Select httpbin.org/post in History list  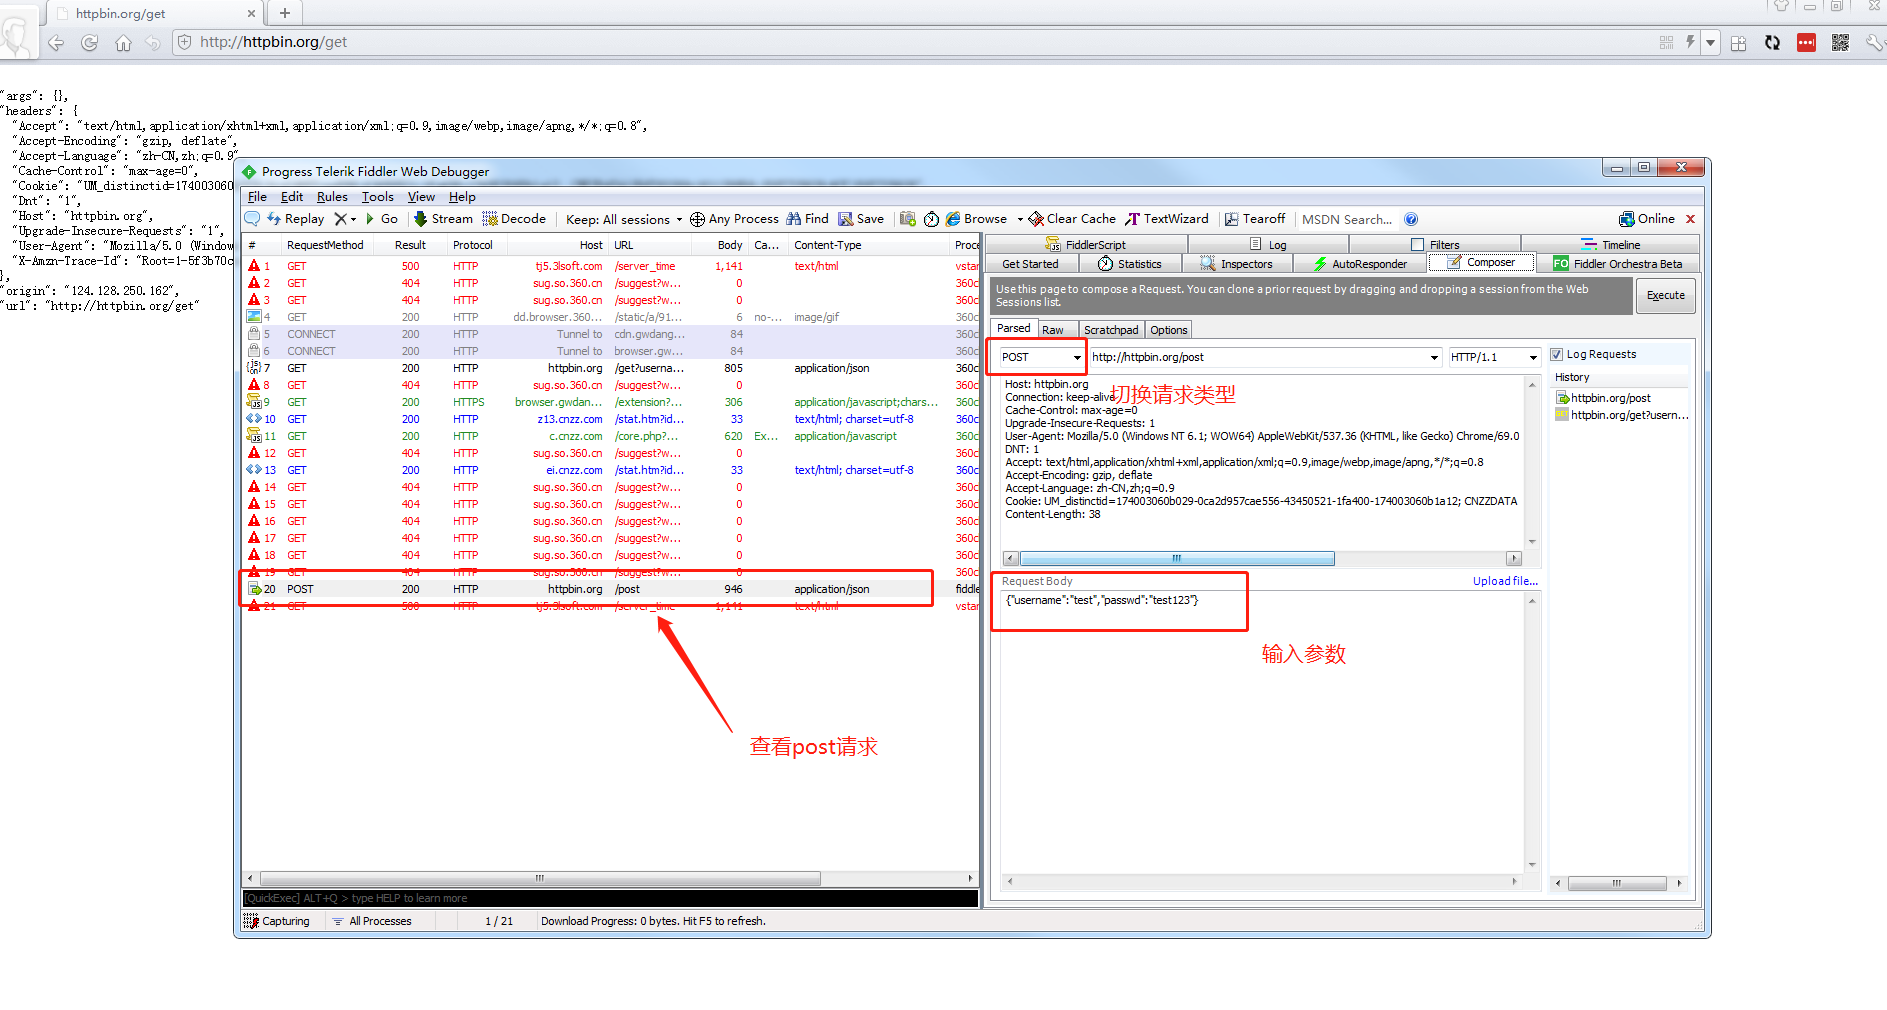1610,398
